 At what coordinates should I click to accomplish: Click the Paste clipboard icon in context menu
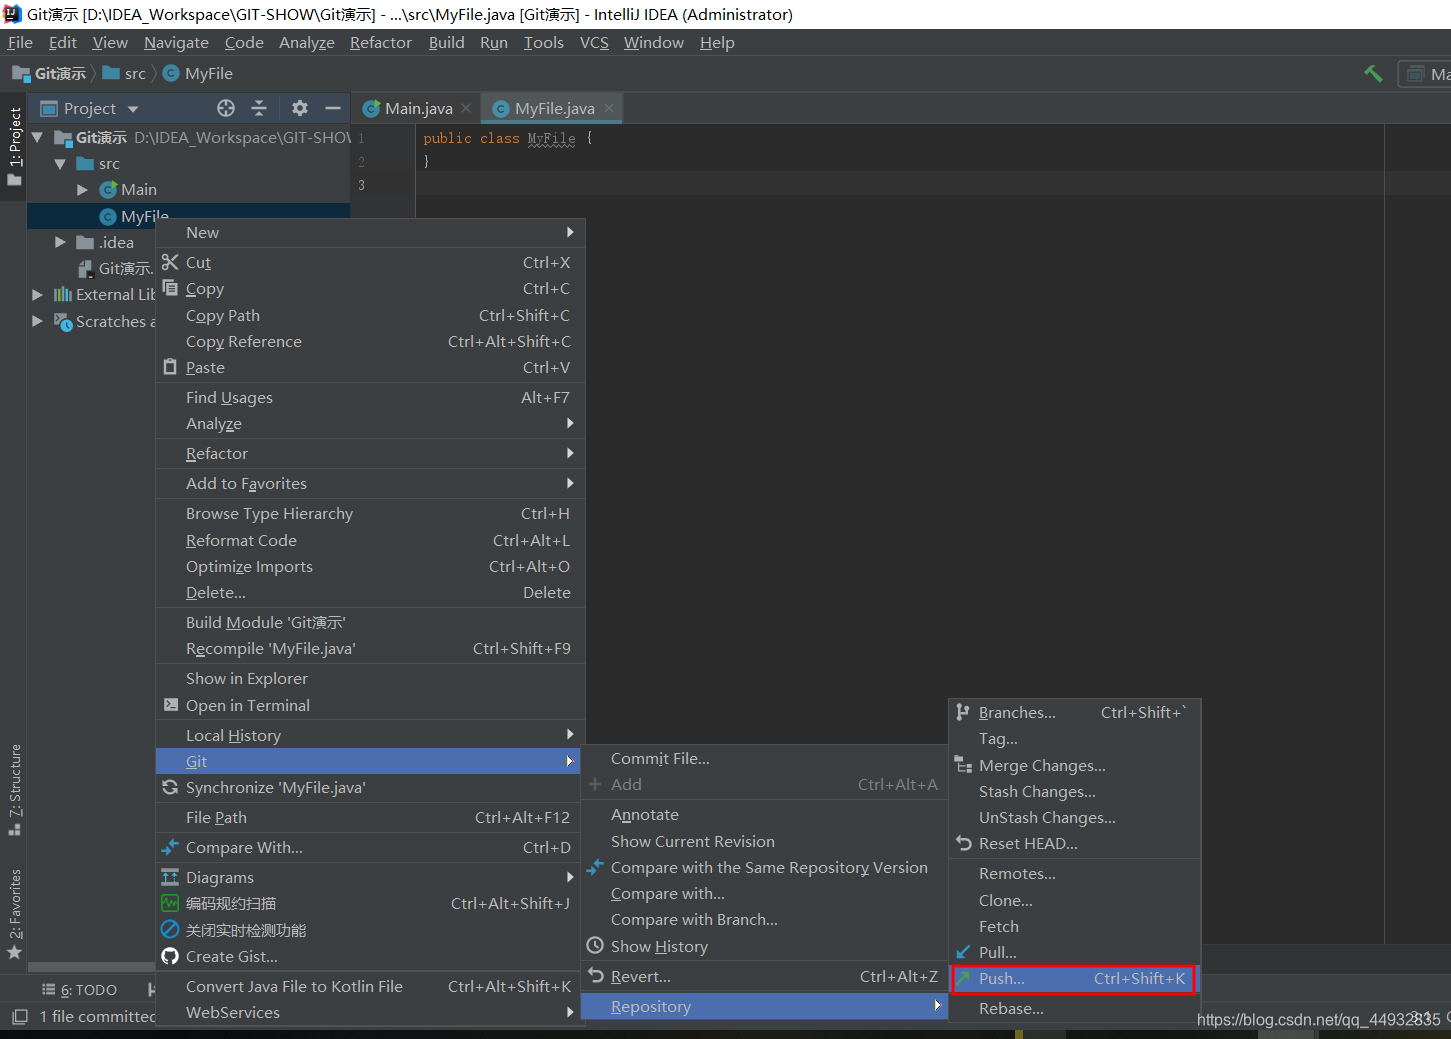click(170, 367)
